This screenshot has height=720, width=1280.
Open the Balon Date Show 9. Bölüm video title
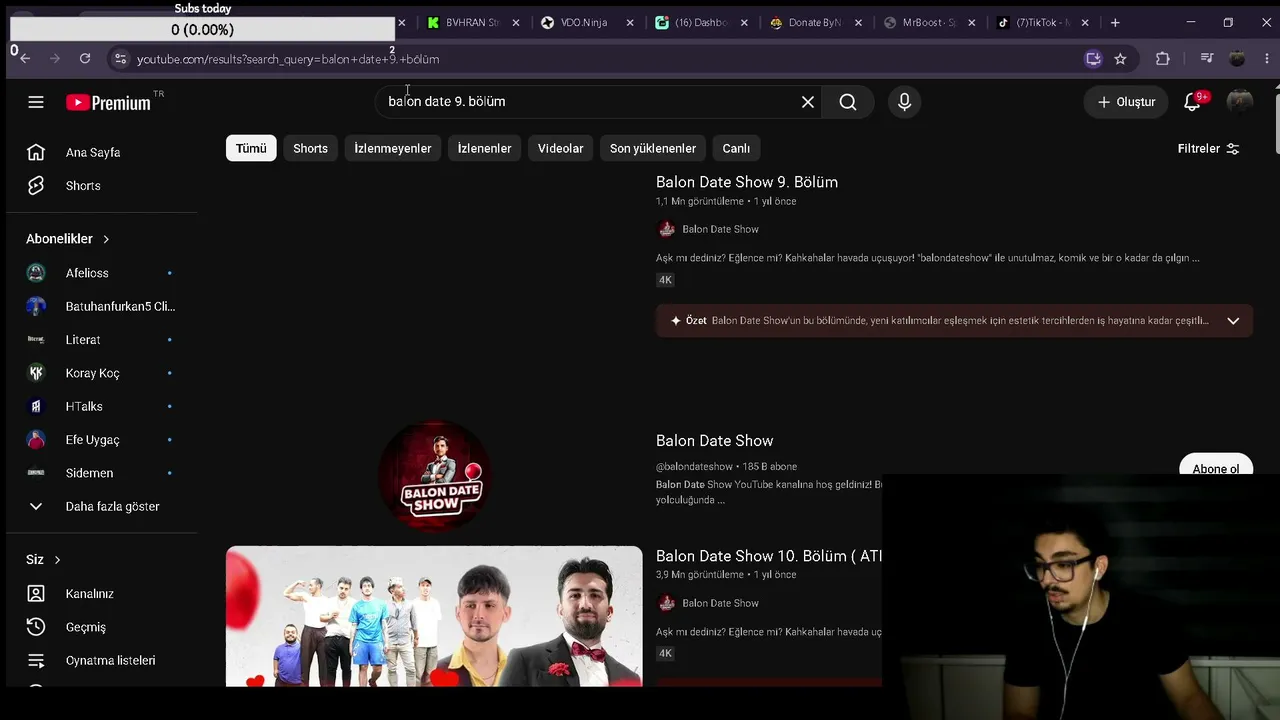[x=747, y=182]
